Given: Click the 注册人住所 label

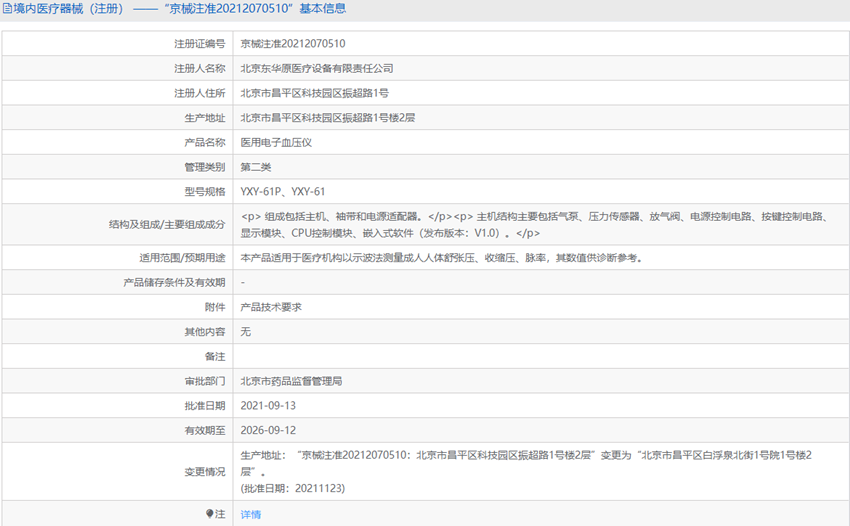Looking at the screenshot, I should pyautogui.click(x=199, y=93).
